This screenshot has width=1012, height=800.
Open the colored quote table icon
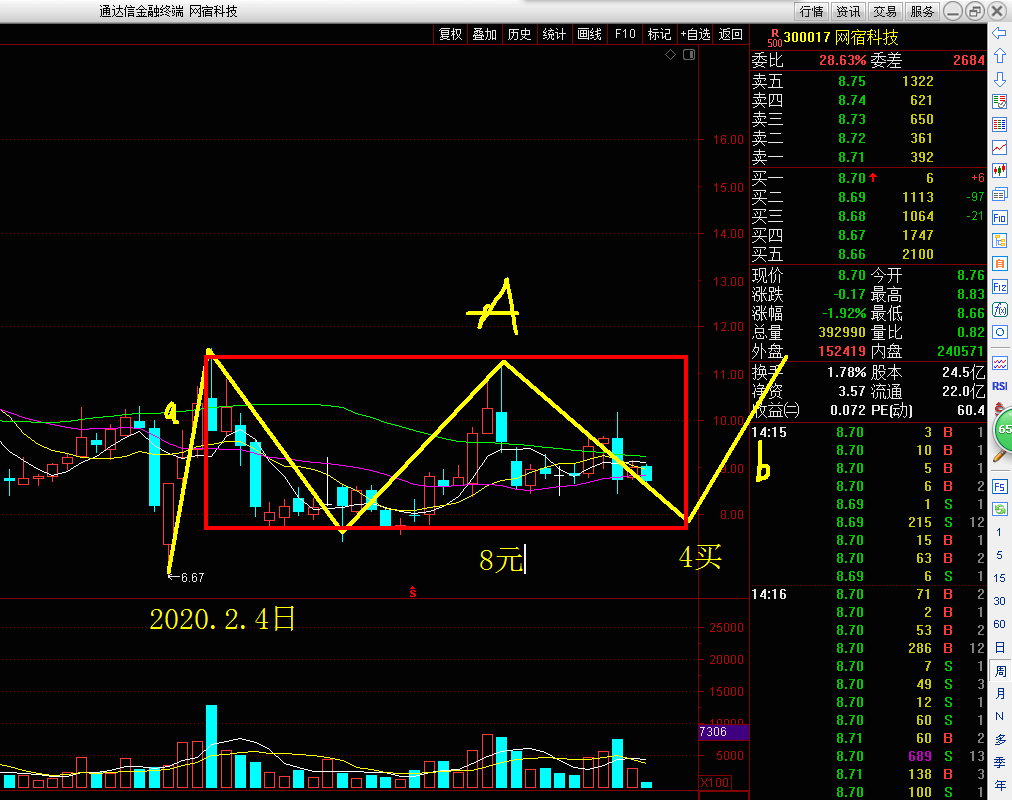(999, 125)
